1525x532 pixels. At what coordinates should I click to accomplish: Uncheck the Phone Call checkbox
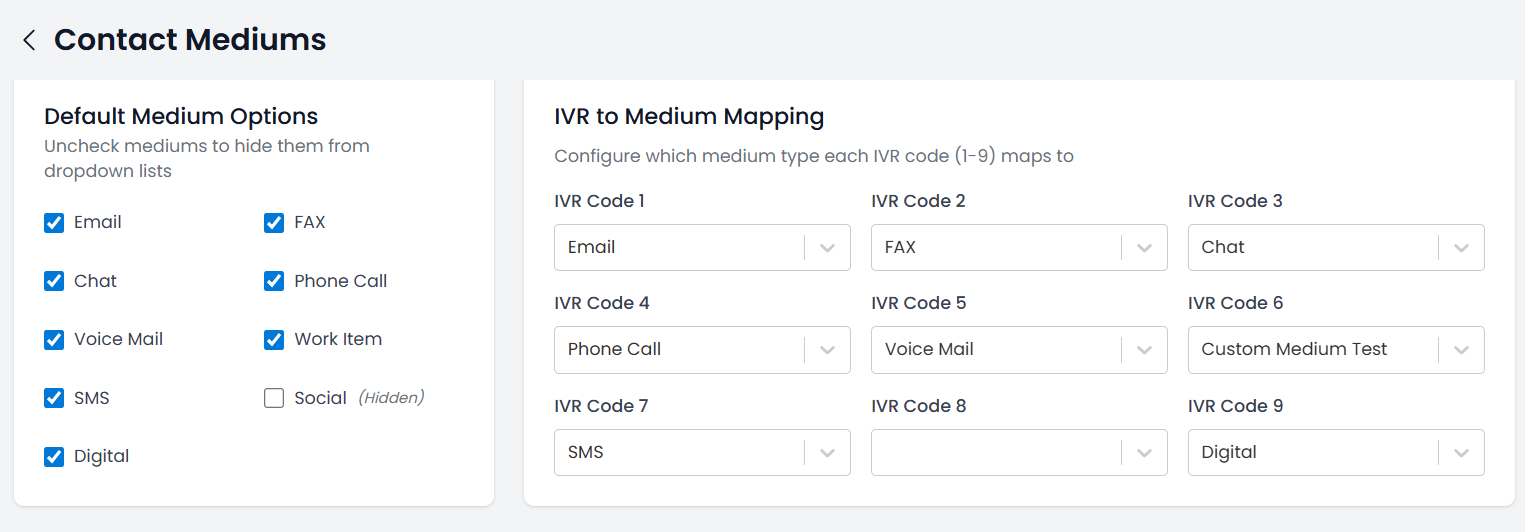point(274,281)
